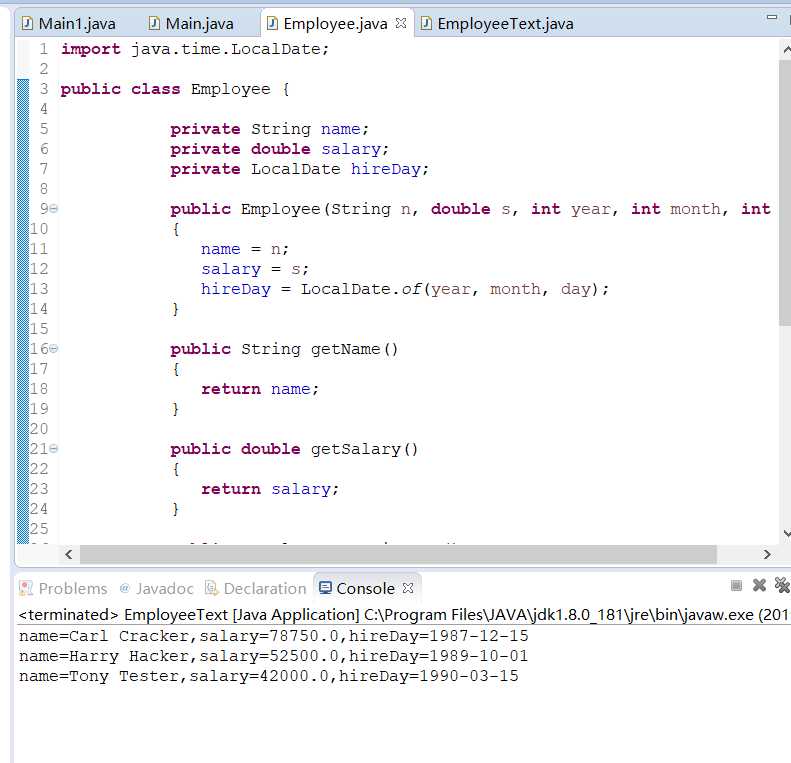Click the 'import' keyword on line 1
Image resolution: width=791 pixels, height=763 pixels.
[91, 49]
